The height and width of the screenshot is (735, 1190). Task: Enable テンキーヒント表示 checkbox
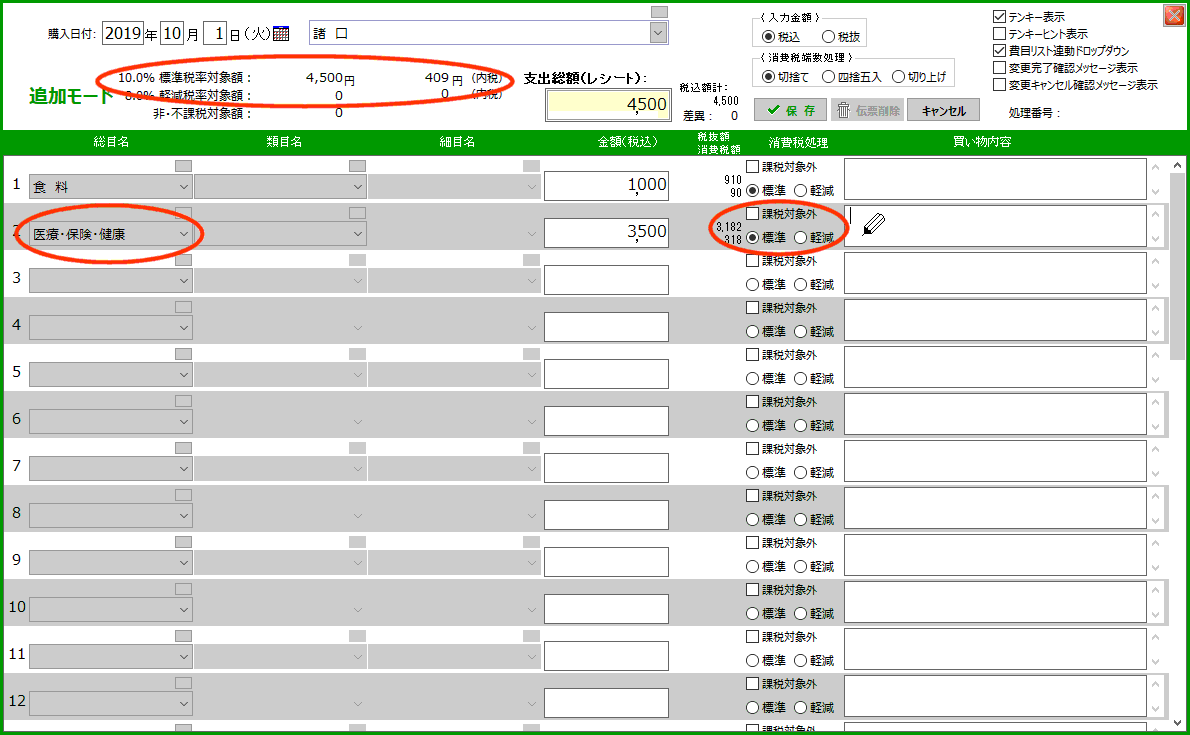(x=1000, y=33)
